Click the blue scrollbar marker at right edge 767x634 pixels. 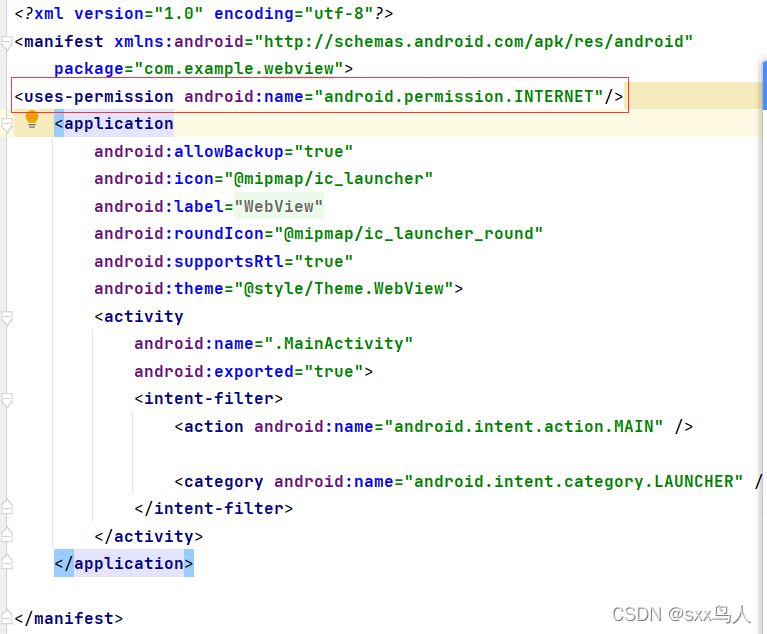[x=765, y=86]
